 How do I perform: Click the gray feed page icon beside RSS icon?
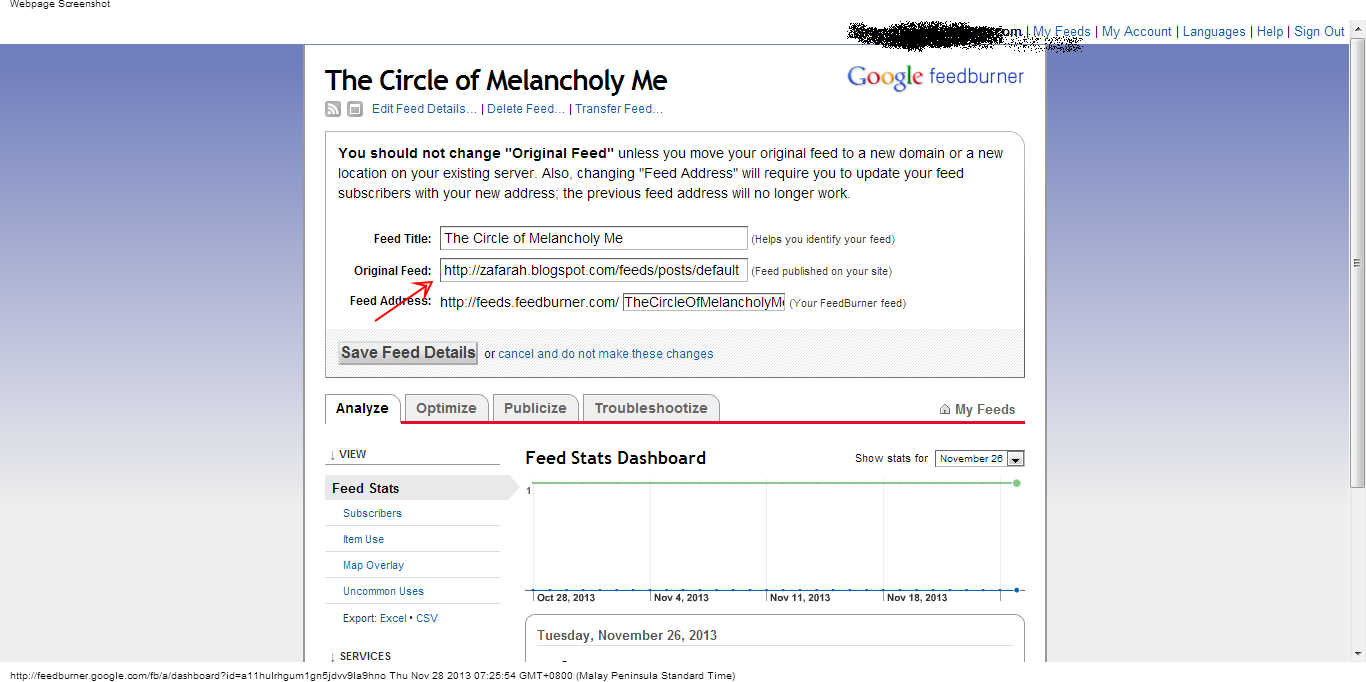click(355, 109)
